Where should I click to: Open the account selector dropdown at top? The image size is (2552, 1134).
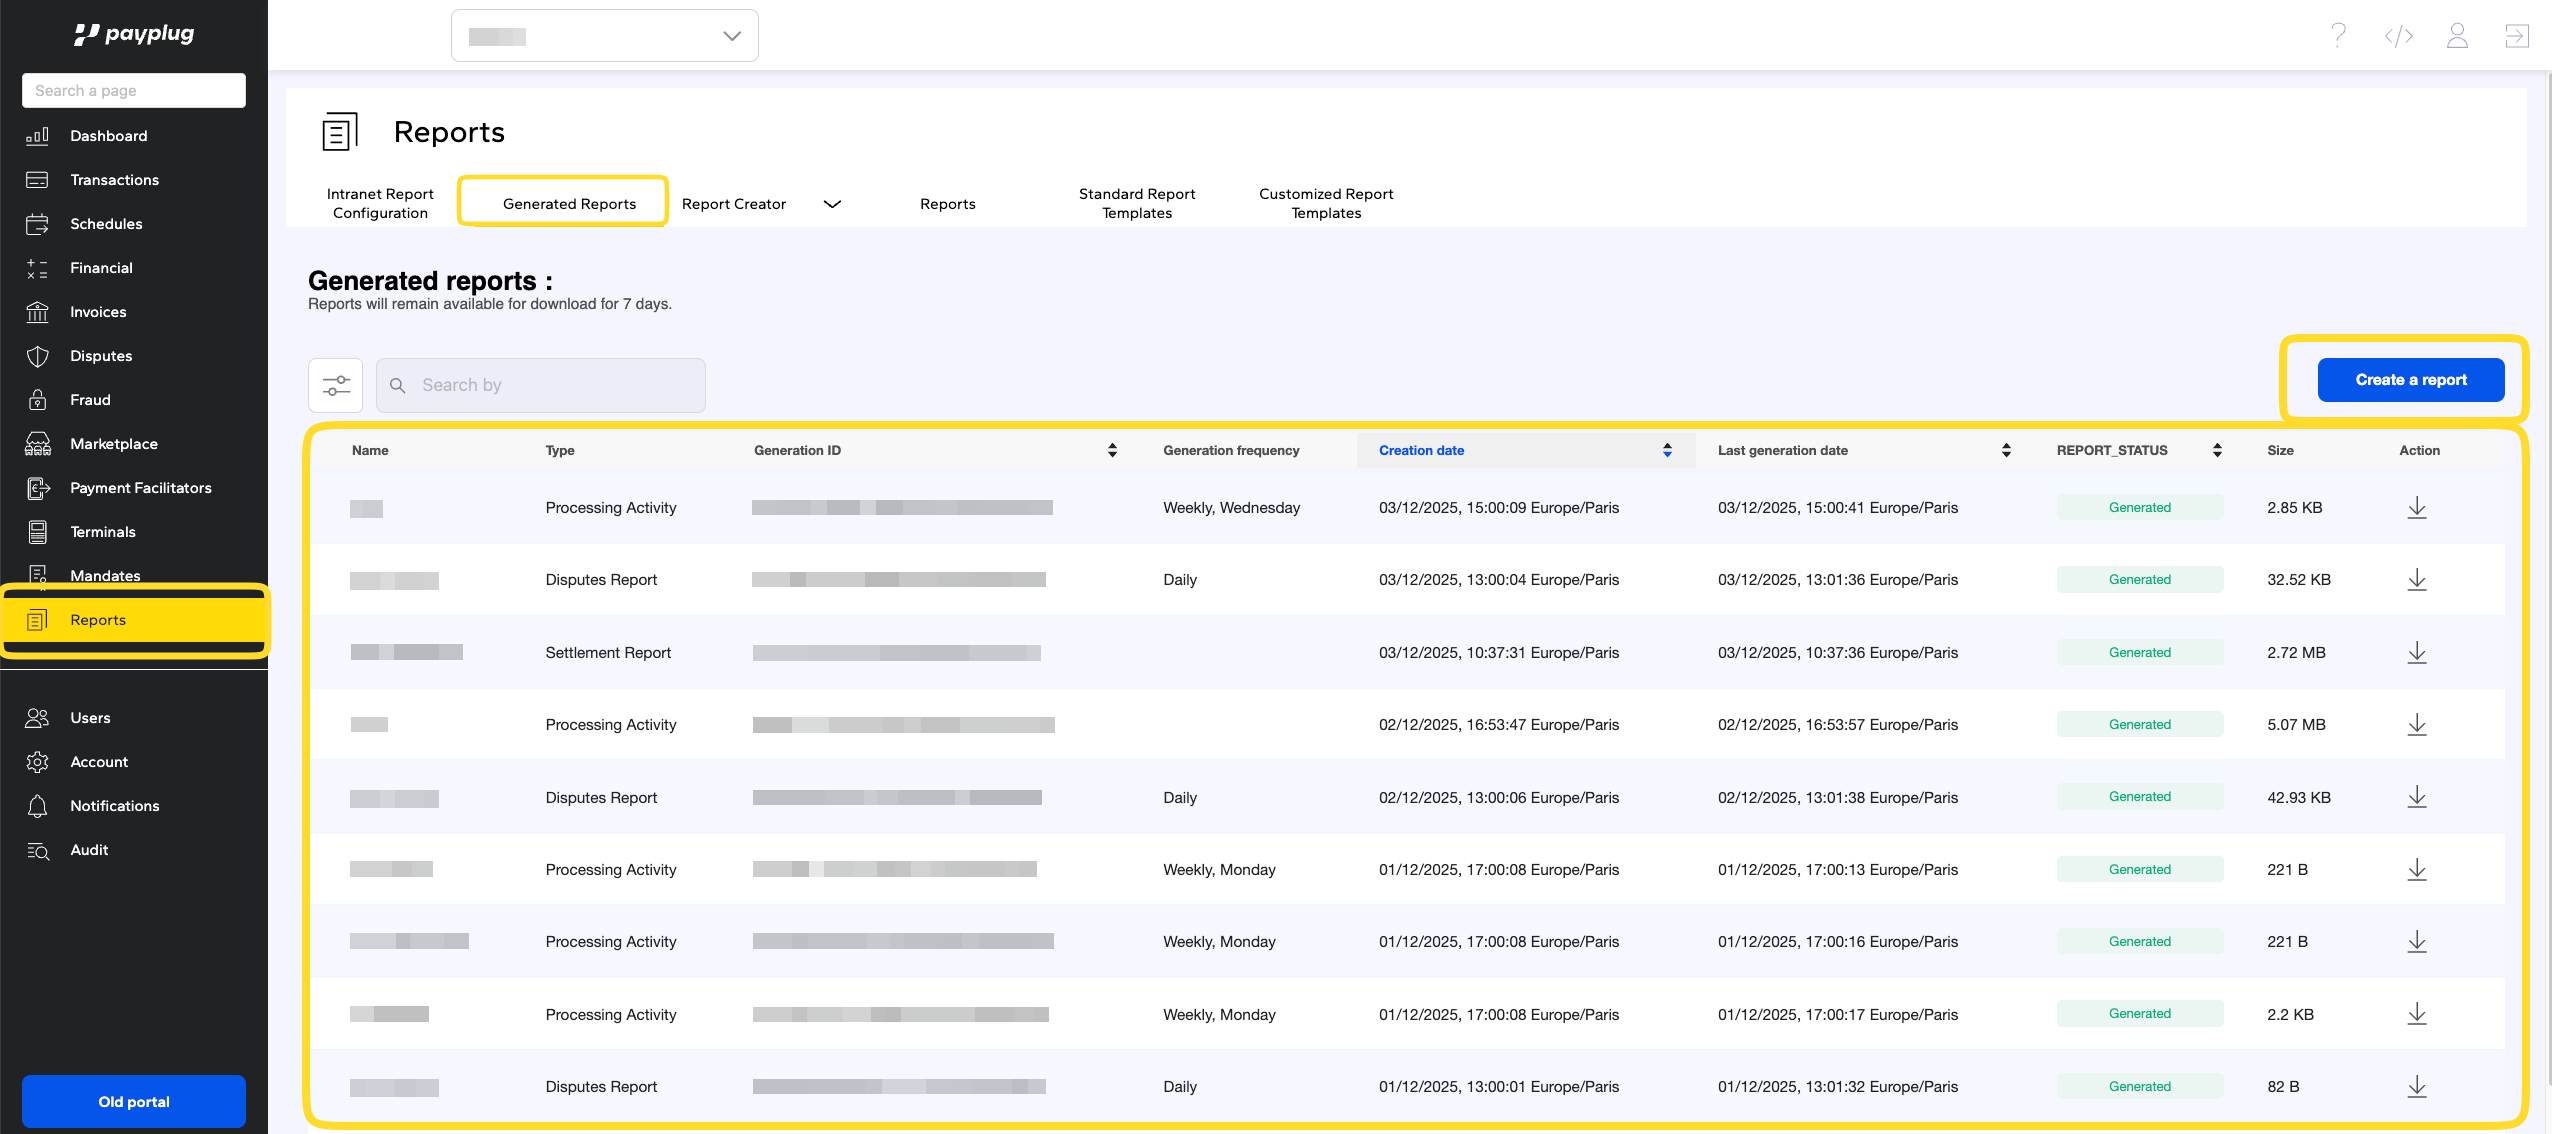coord(604,36)
